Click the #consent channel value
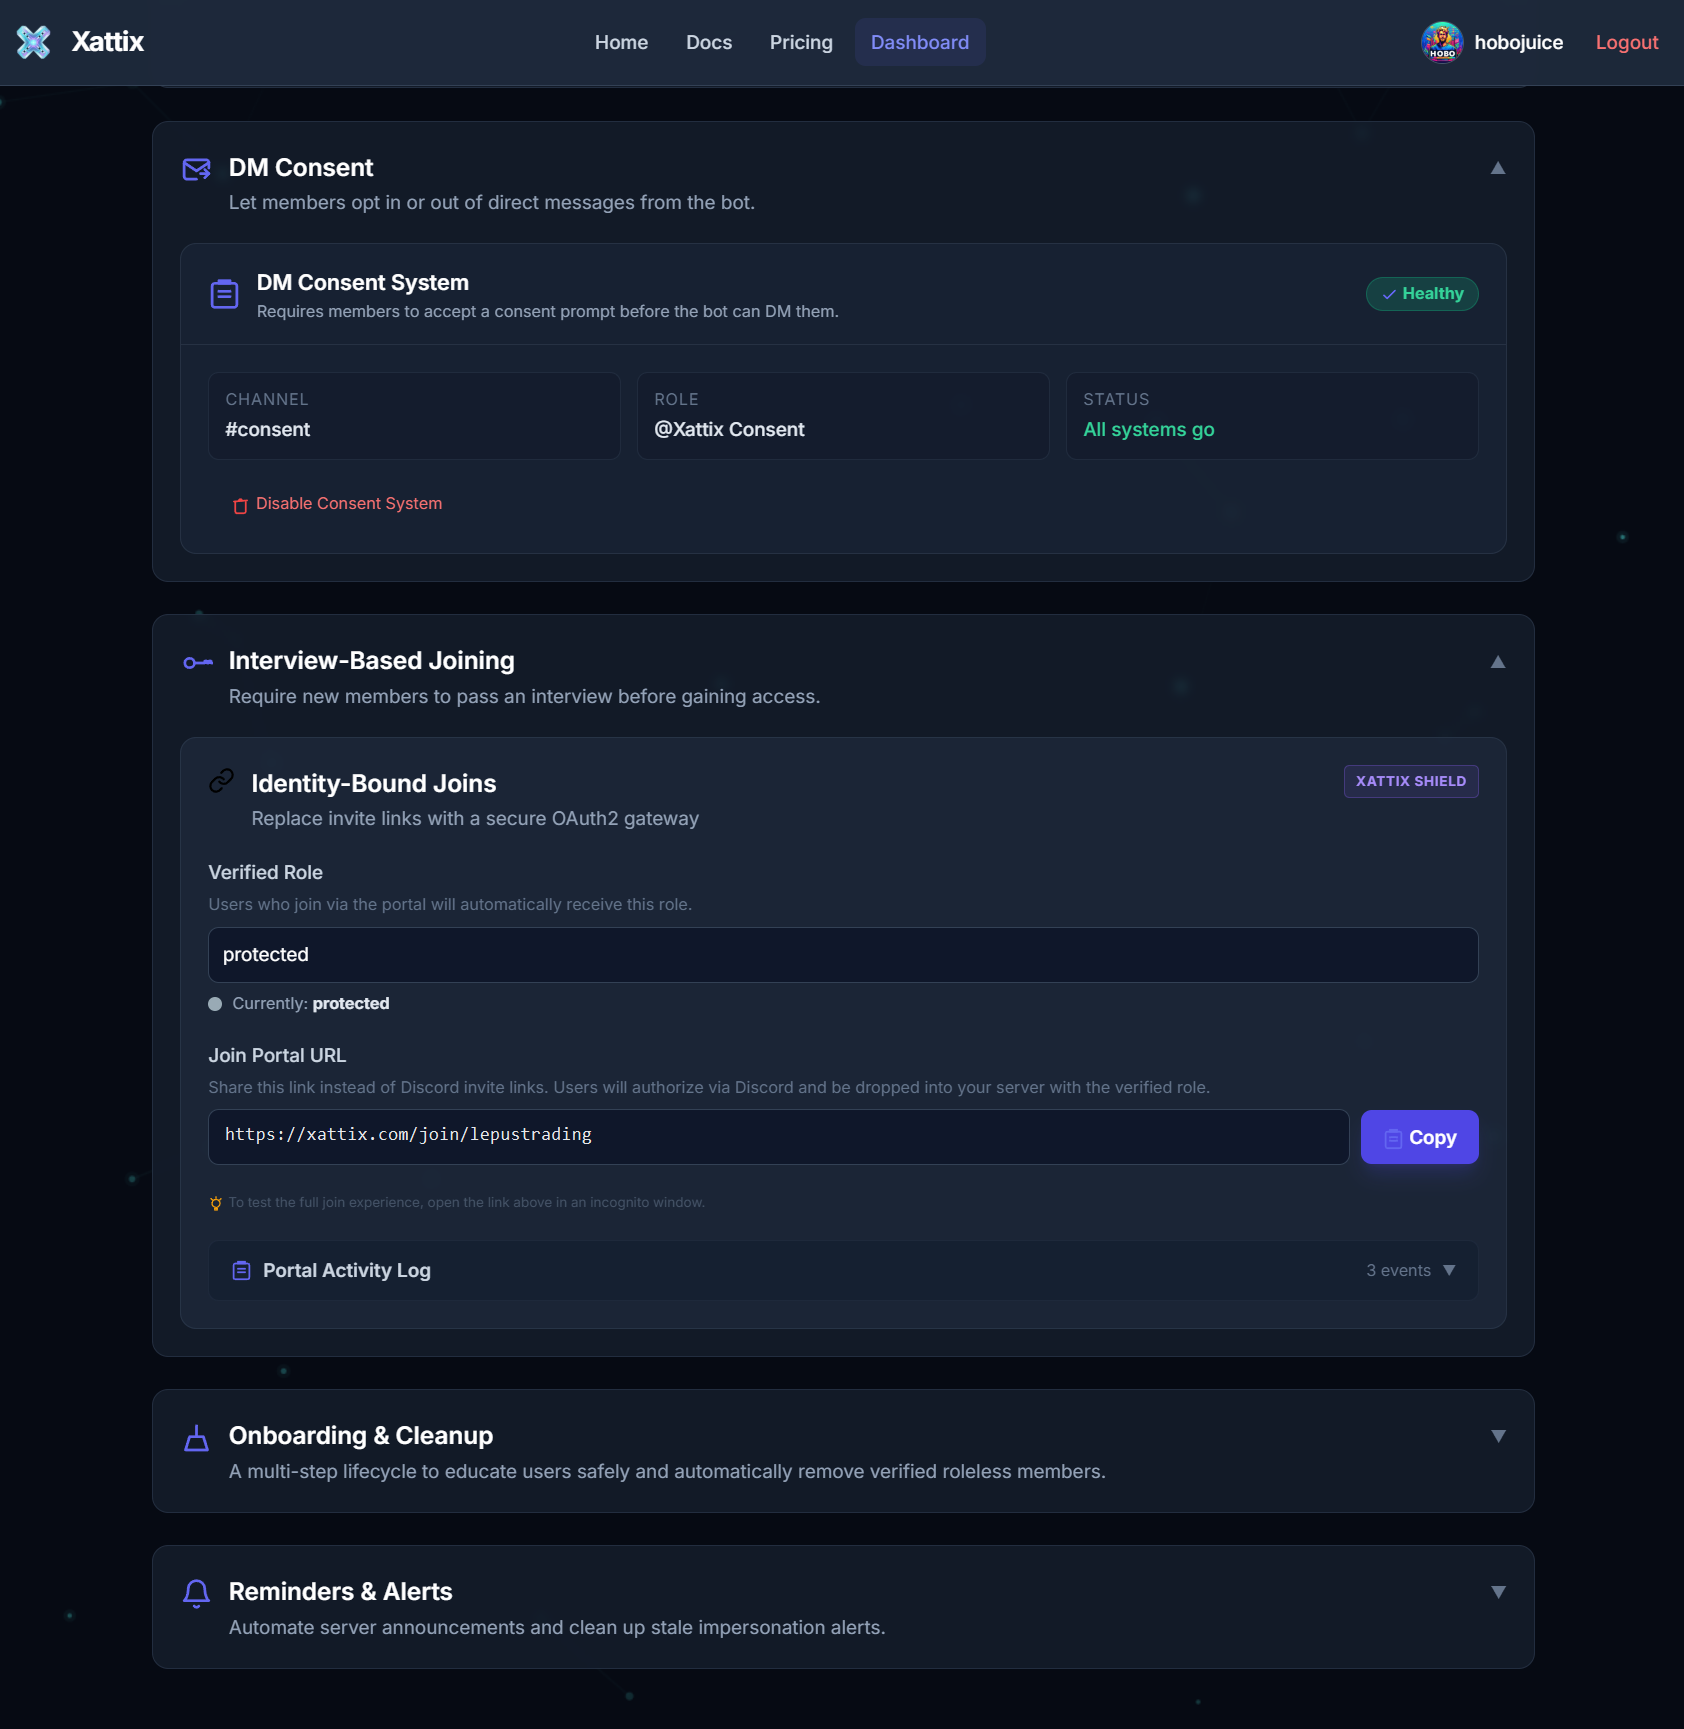The image size is (1684, 1729). (268, 430)
